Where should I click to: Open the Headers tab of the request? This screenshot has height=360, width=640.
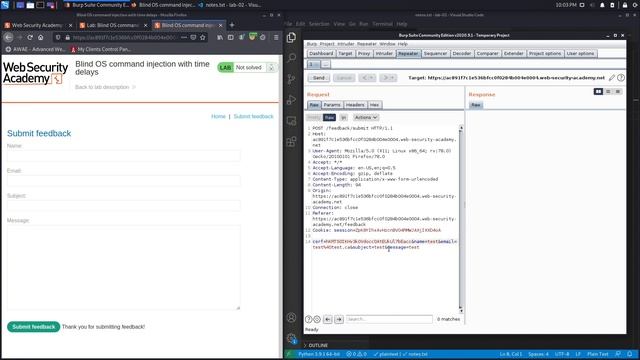(x=355, y=105)
